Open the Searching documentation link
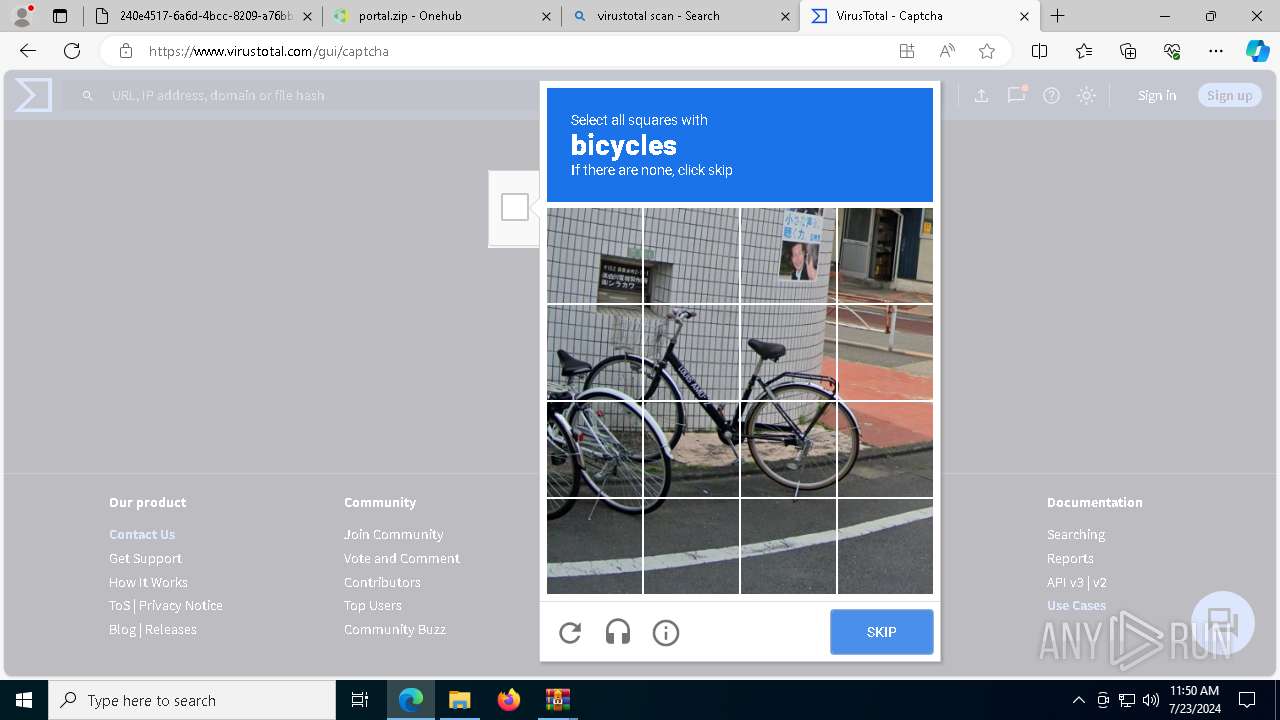 tap(1076, 534)
